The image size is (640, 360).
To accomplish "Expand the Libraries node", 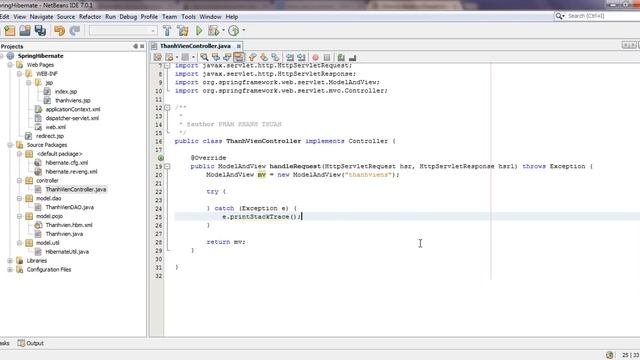I will [x=10, y=261].
